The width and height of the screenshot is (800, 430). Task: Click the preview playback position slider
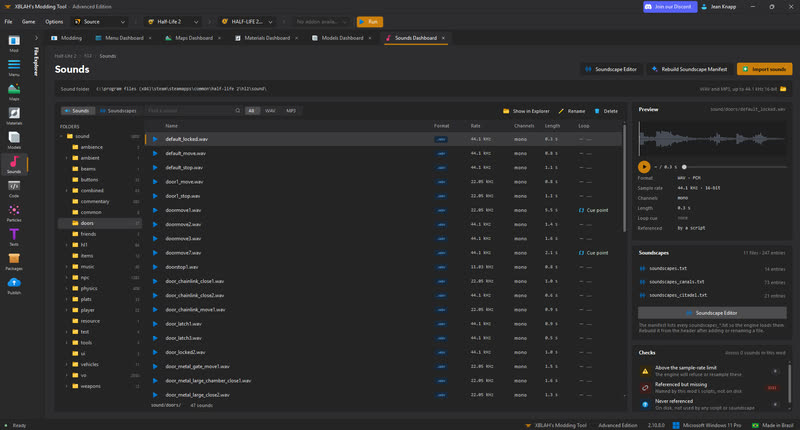pyautogui.click(x=735, y=167)
